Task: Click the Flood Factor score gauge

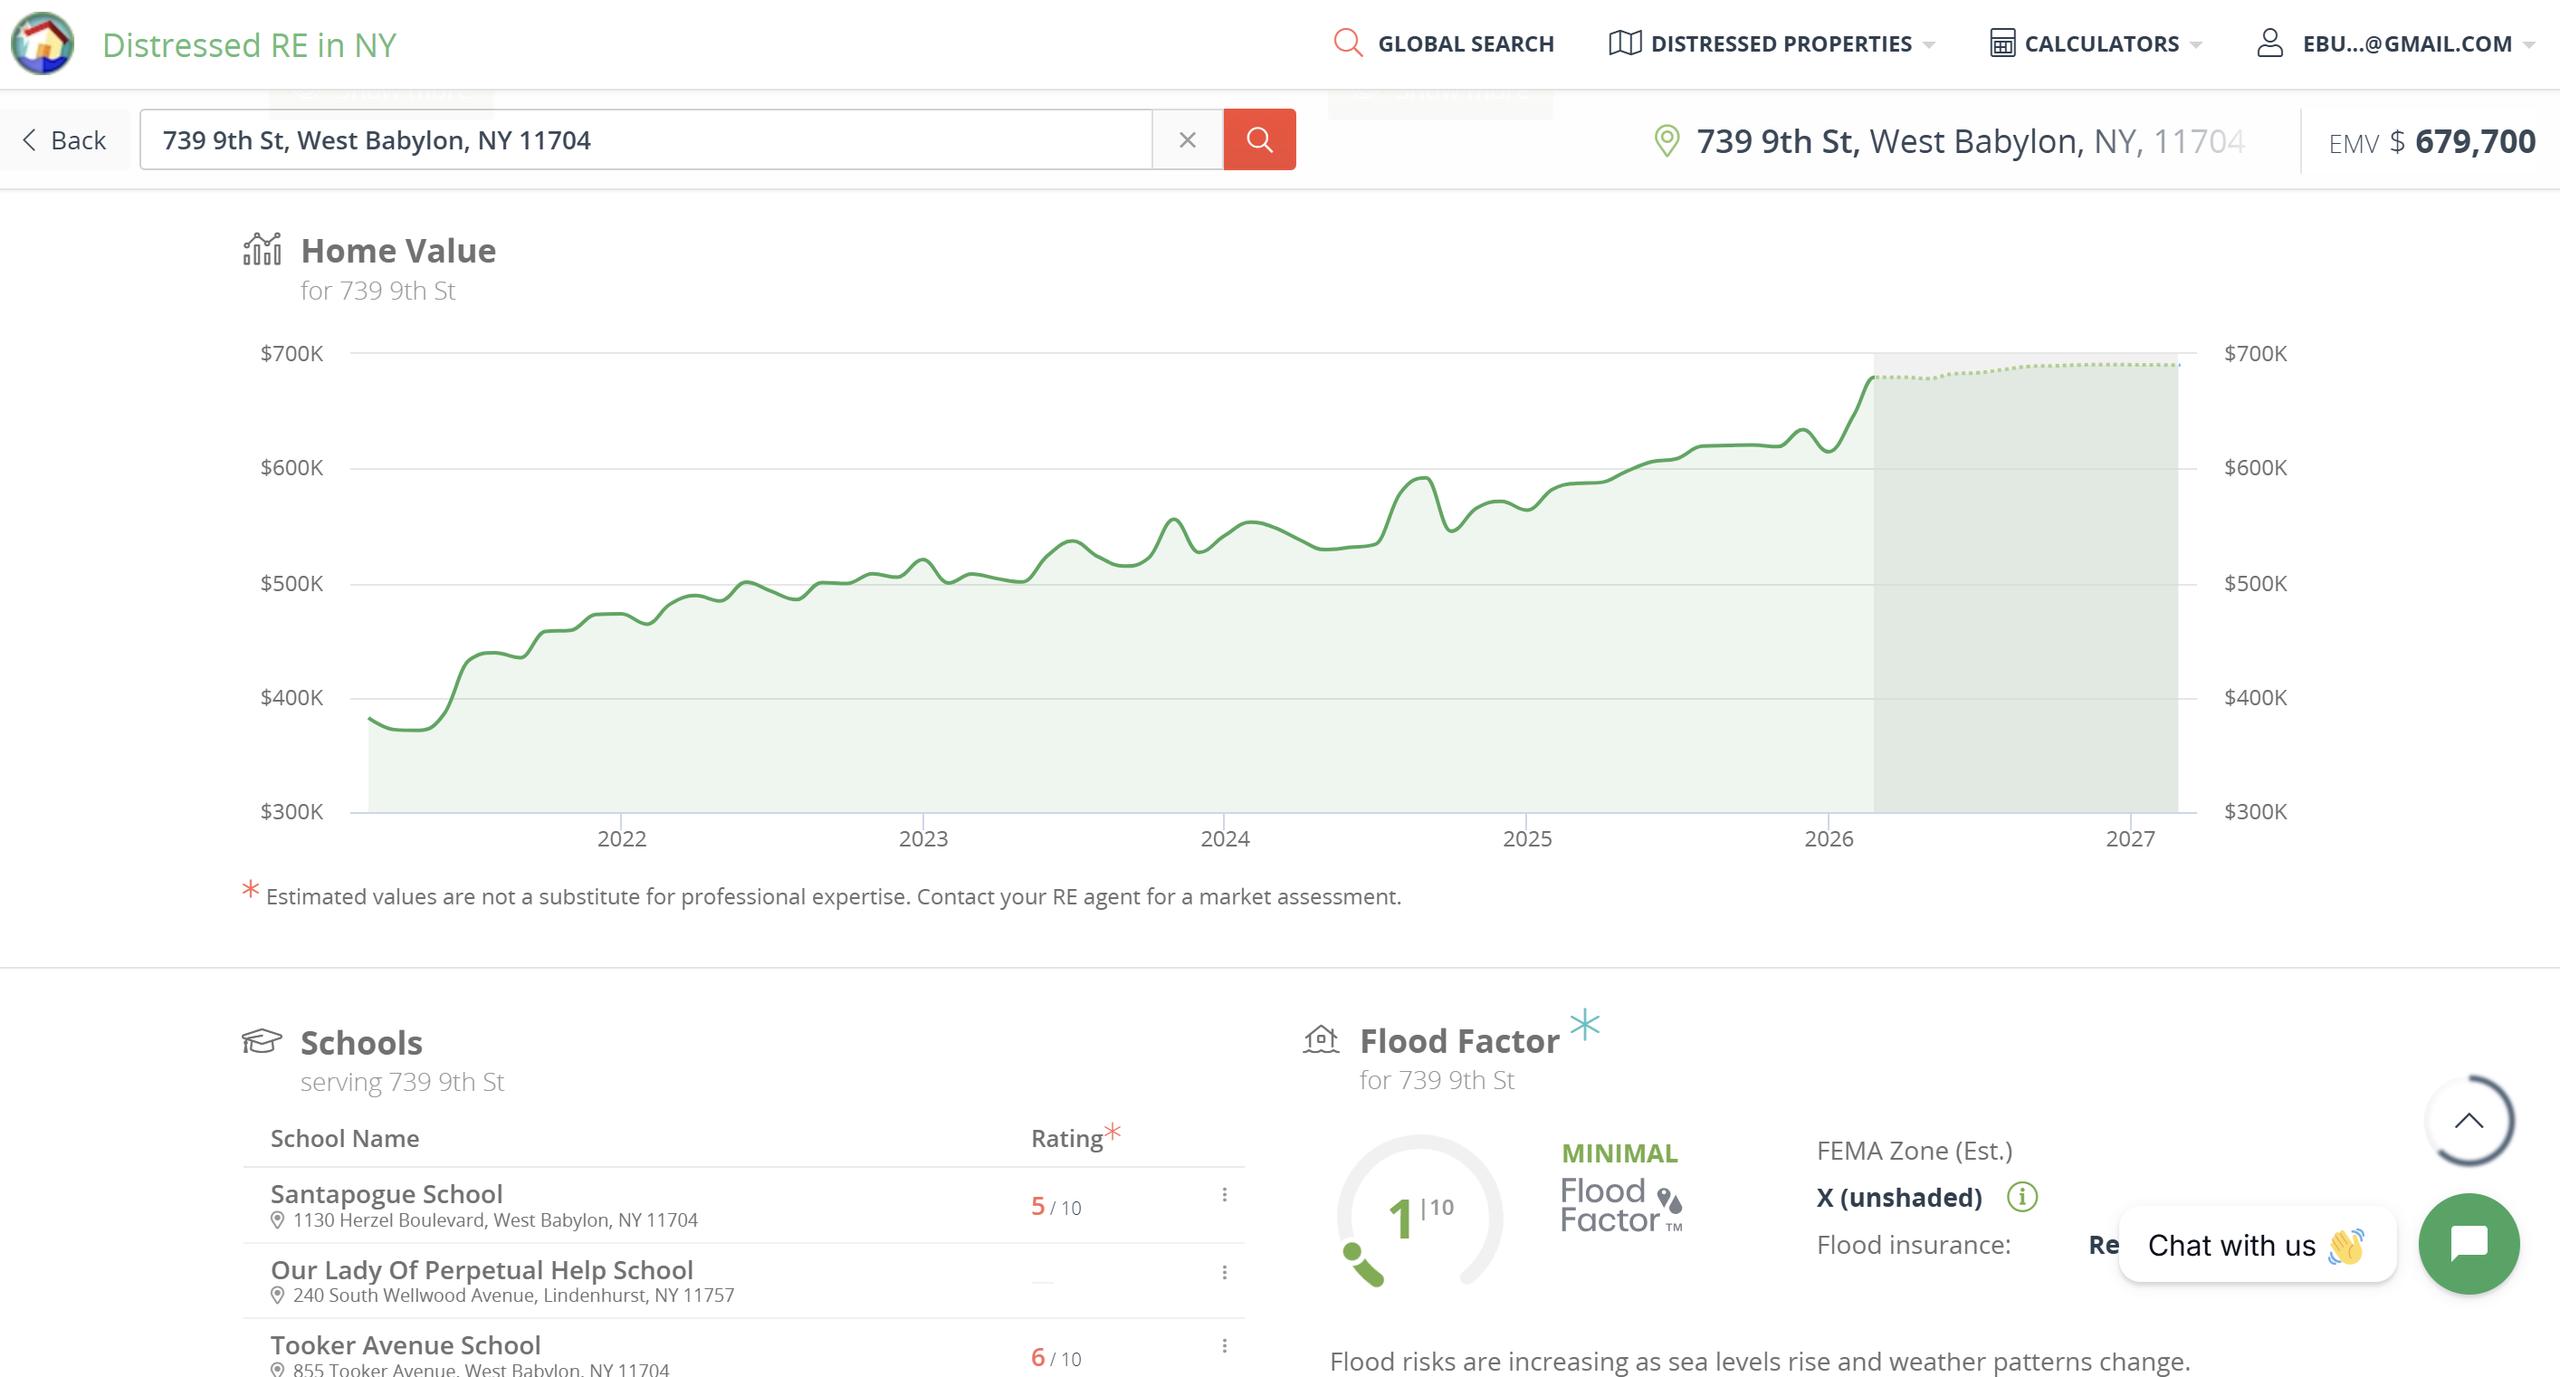Action: [1419, 1213]
